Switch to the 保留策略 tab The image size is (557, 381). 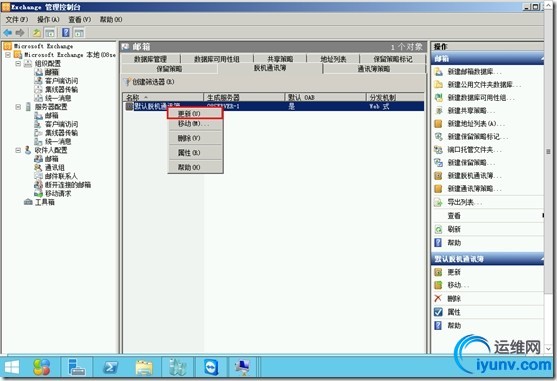pos(169,69)
